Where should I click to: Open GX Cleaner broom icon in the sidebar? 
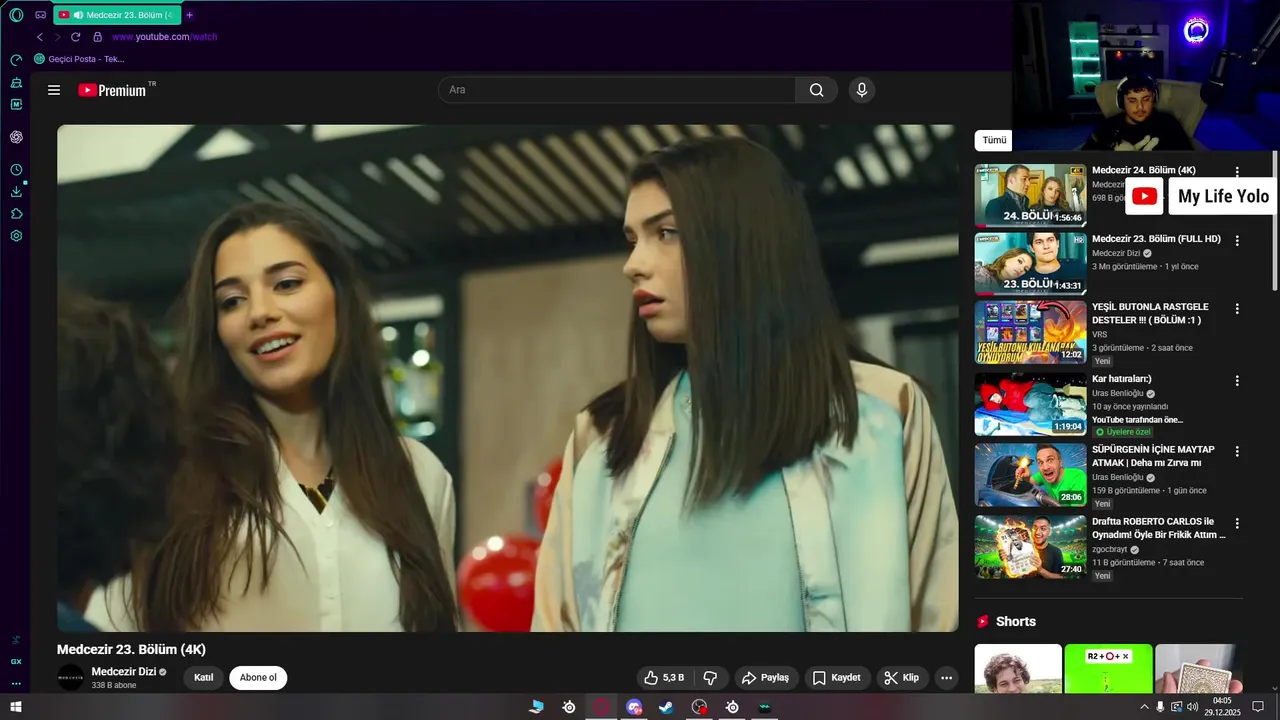16,82
